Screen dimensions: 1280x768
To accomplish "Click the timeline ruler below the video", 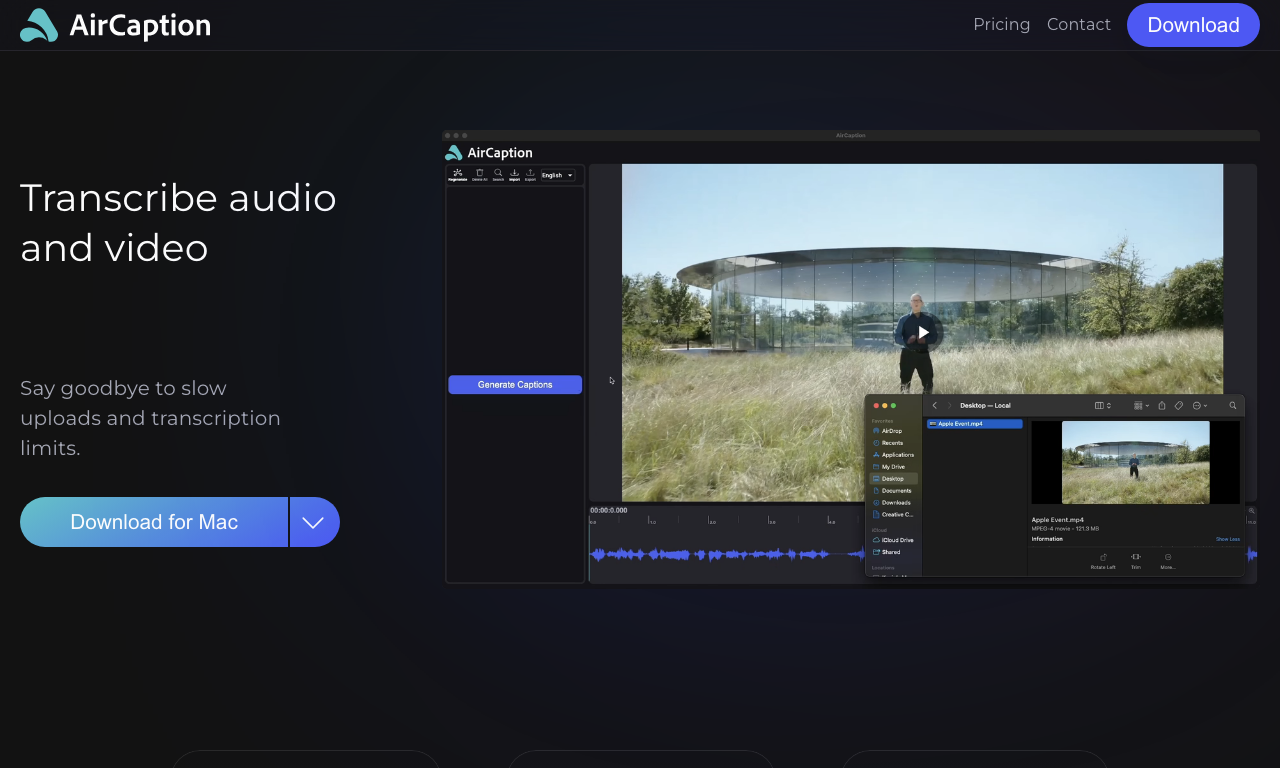I will (727, 520).
